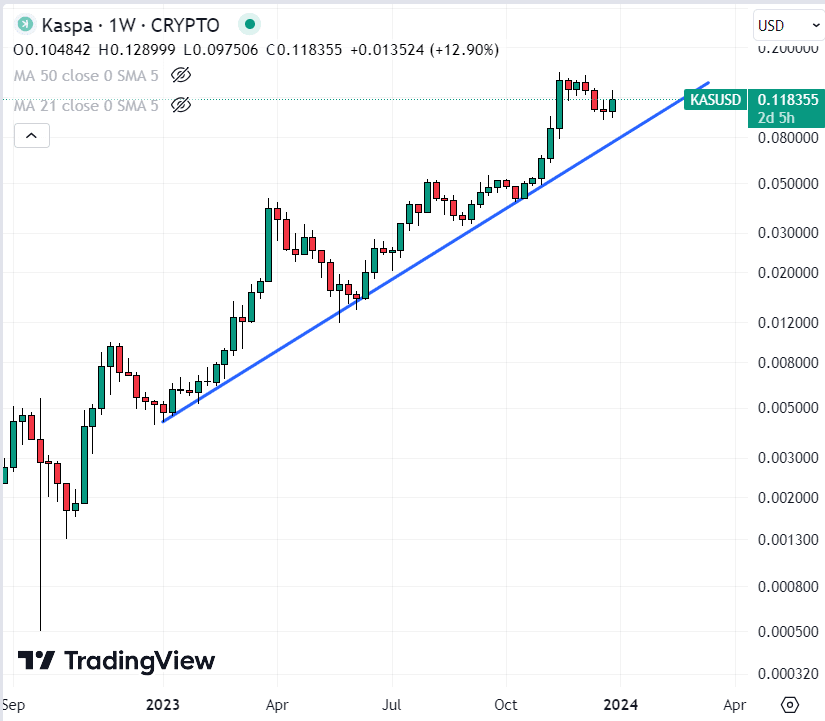Click the green data status dot
Screen dimensions: 825x721
click(248, 24)
